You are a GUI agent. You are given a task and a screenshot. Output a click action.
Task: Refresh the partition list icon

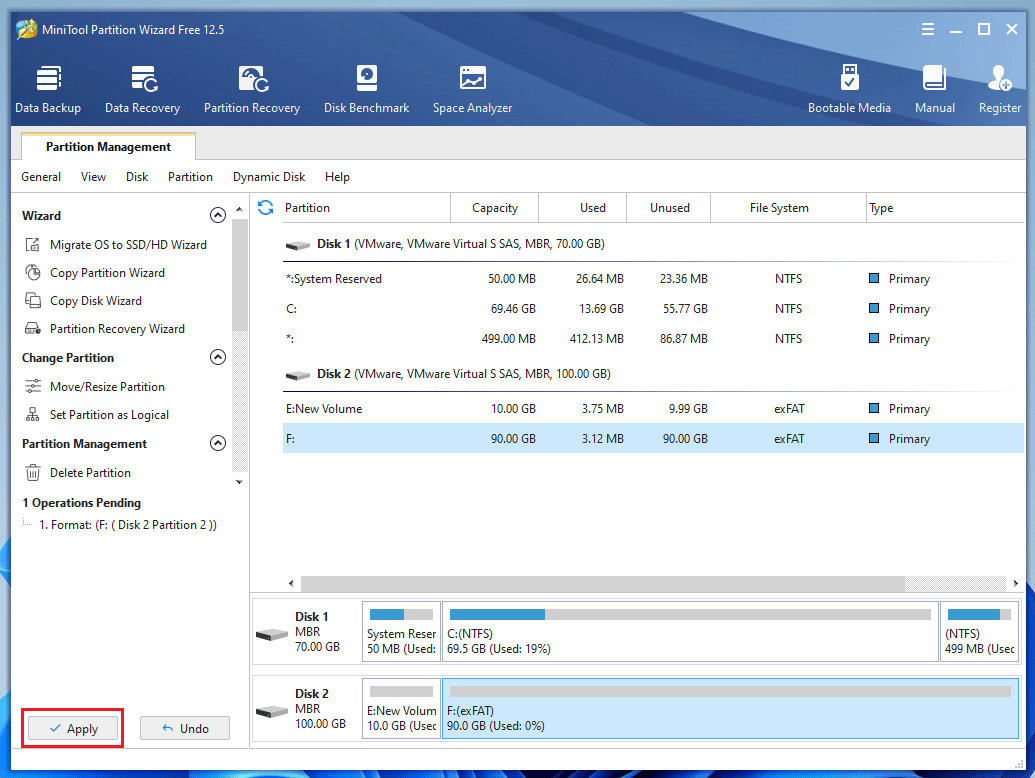click(265, 208)
